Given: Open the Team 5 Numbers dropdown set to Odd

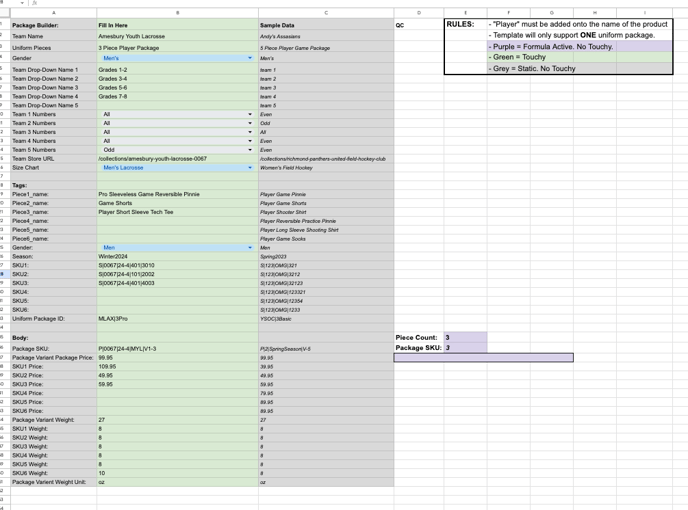Looking at the screenshot, I should [x=249, y=150].
